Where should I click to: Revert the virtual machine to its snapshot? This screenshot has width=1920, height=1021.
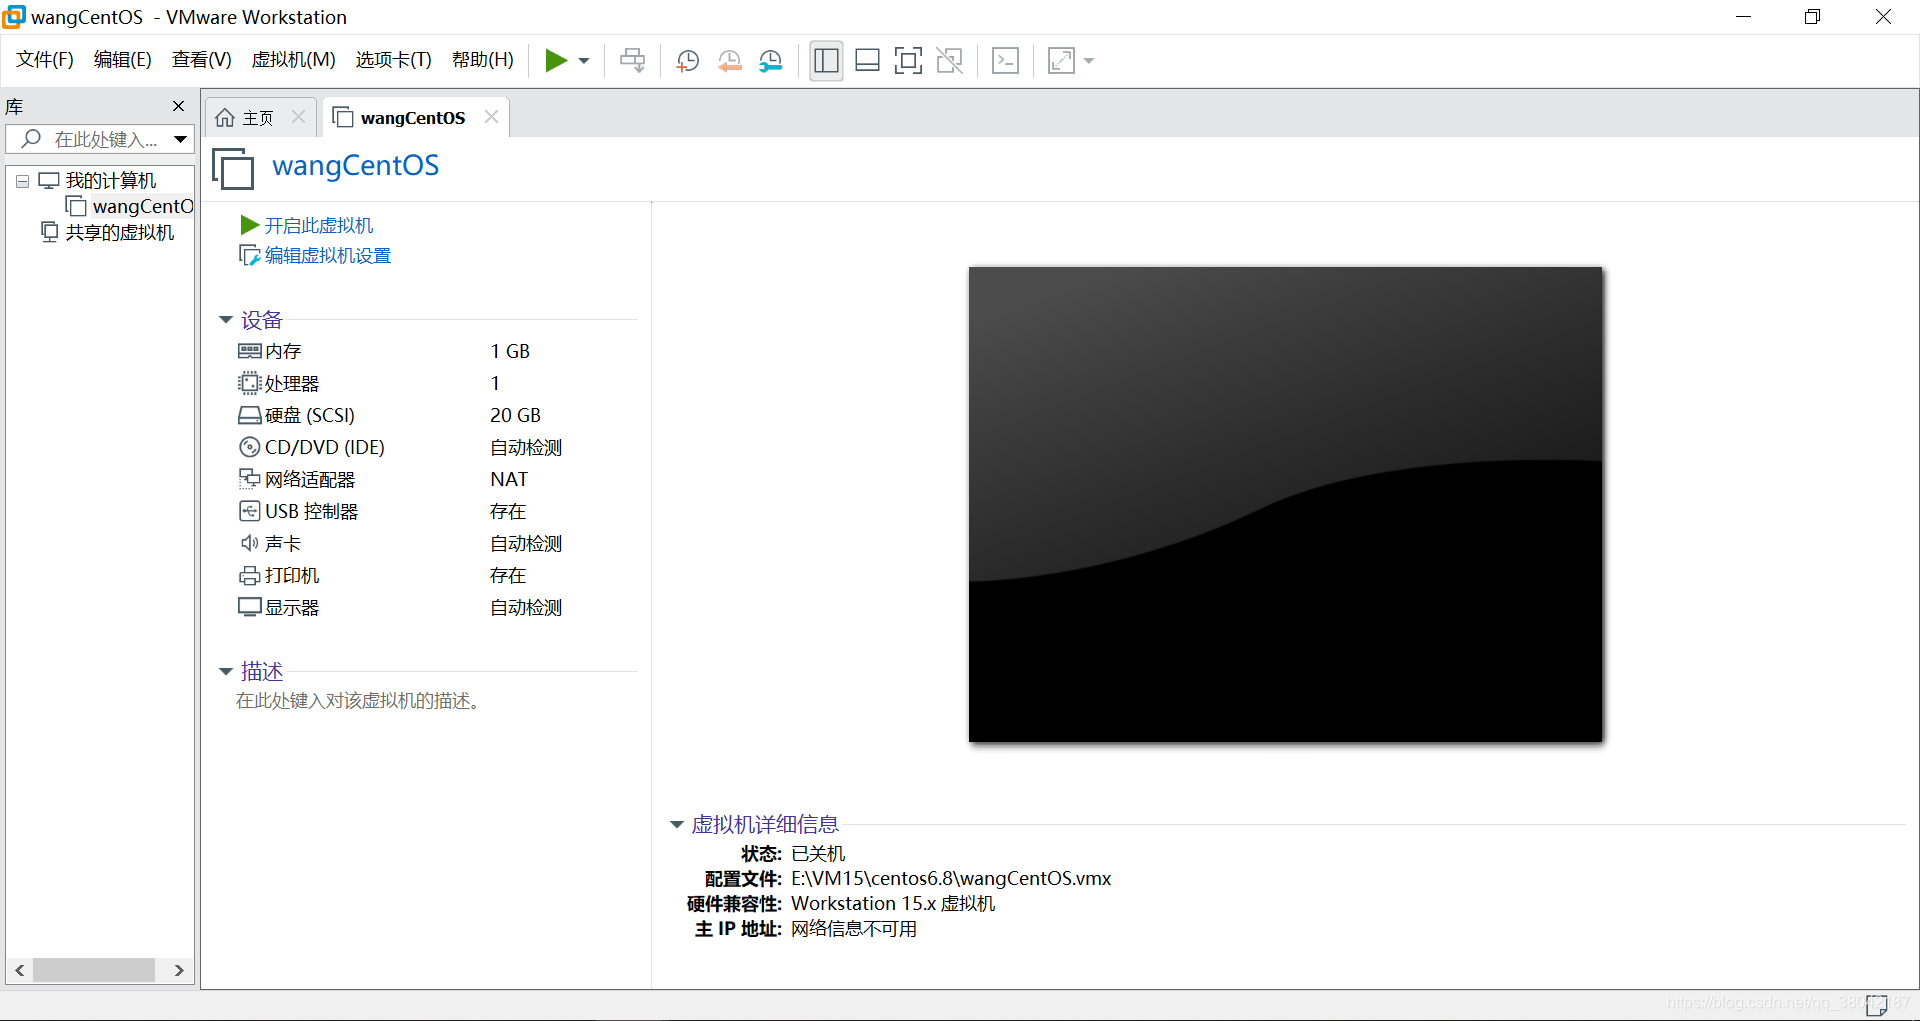[x=729, y=60]
